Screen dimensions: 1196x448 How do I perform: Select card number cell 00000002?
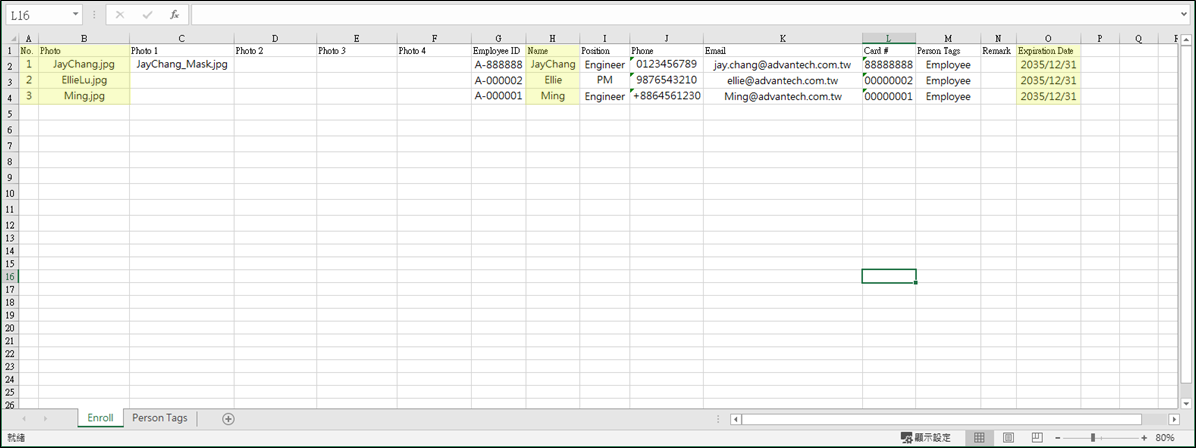(889, 81)
